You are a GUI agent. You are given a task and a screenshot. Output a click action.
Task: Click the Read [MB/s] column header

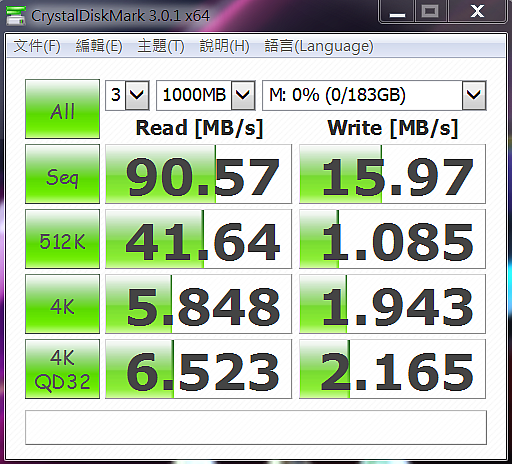coord(199,128)
